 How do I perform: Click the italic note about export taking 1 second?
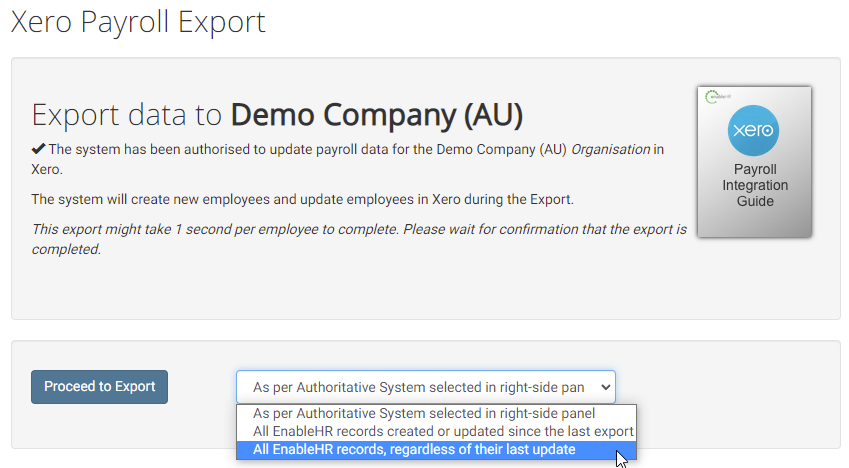pos(358,239)
